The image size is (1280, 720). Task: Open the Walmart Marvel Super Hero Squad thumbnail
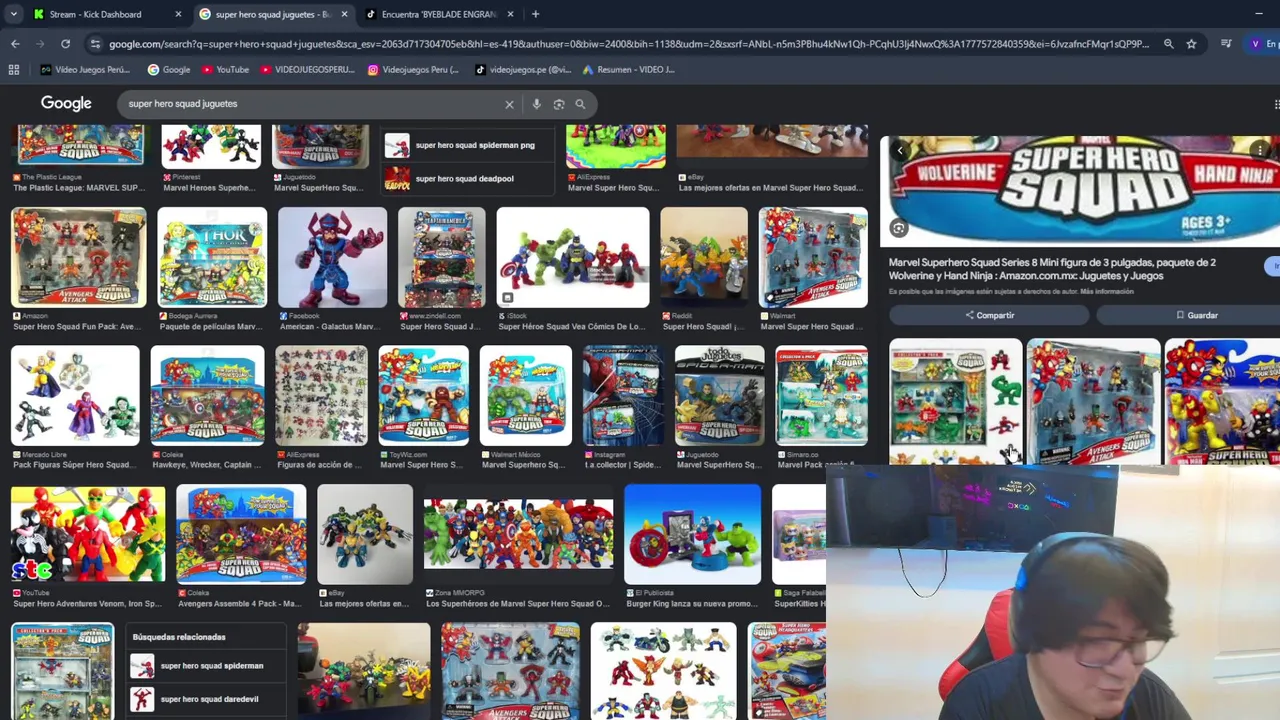tap(812, 257)
